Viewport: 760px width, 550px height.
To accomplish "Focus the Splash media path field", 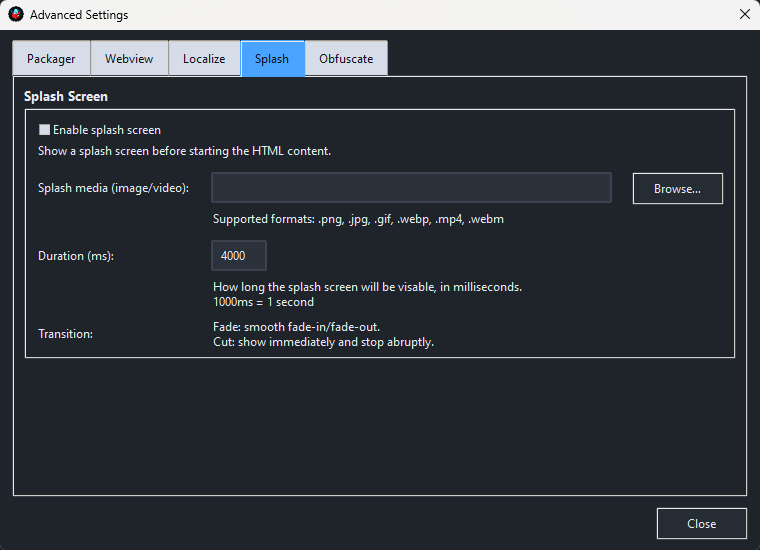I will tap(411, 188).
